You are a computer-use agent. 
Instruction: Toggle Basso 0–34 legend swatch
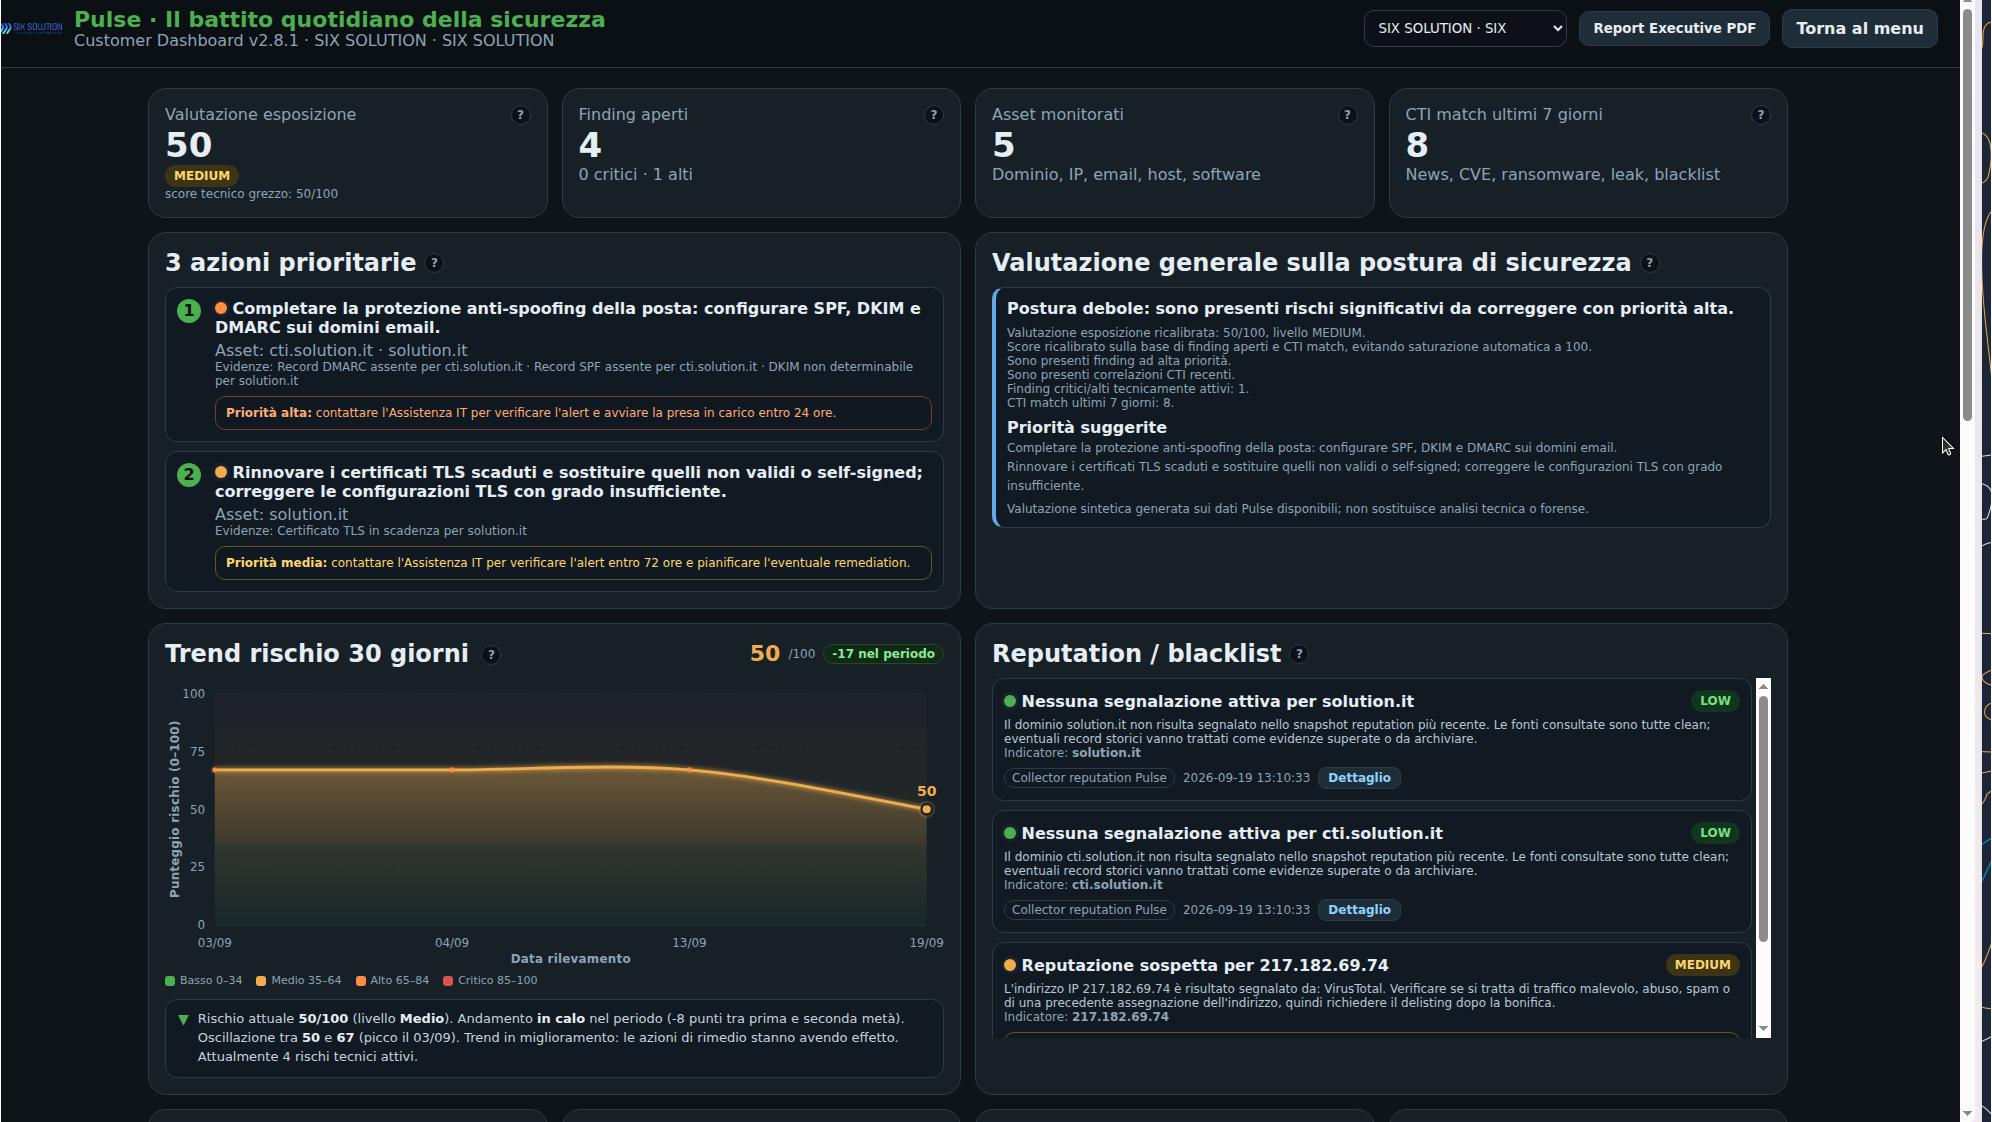coord(170,981)
